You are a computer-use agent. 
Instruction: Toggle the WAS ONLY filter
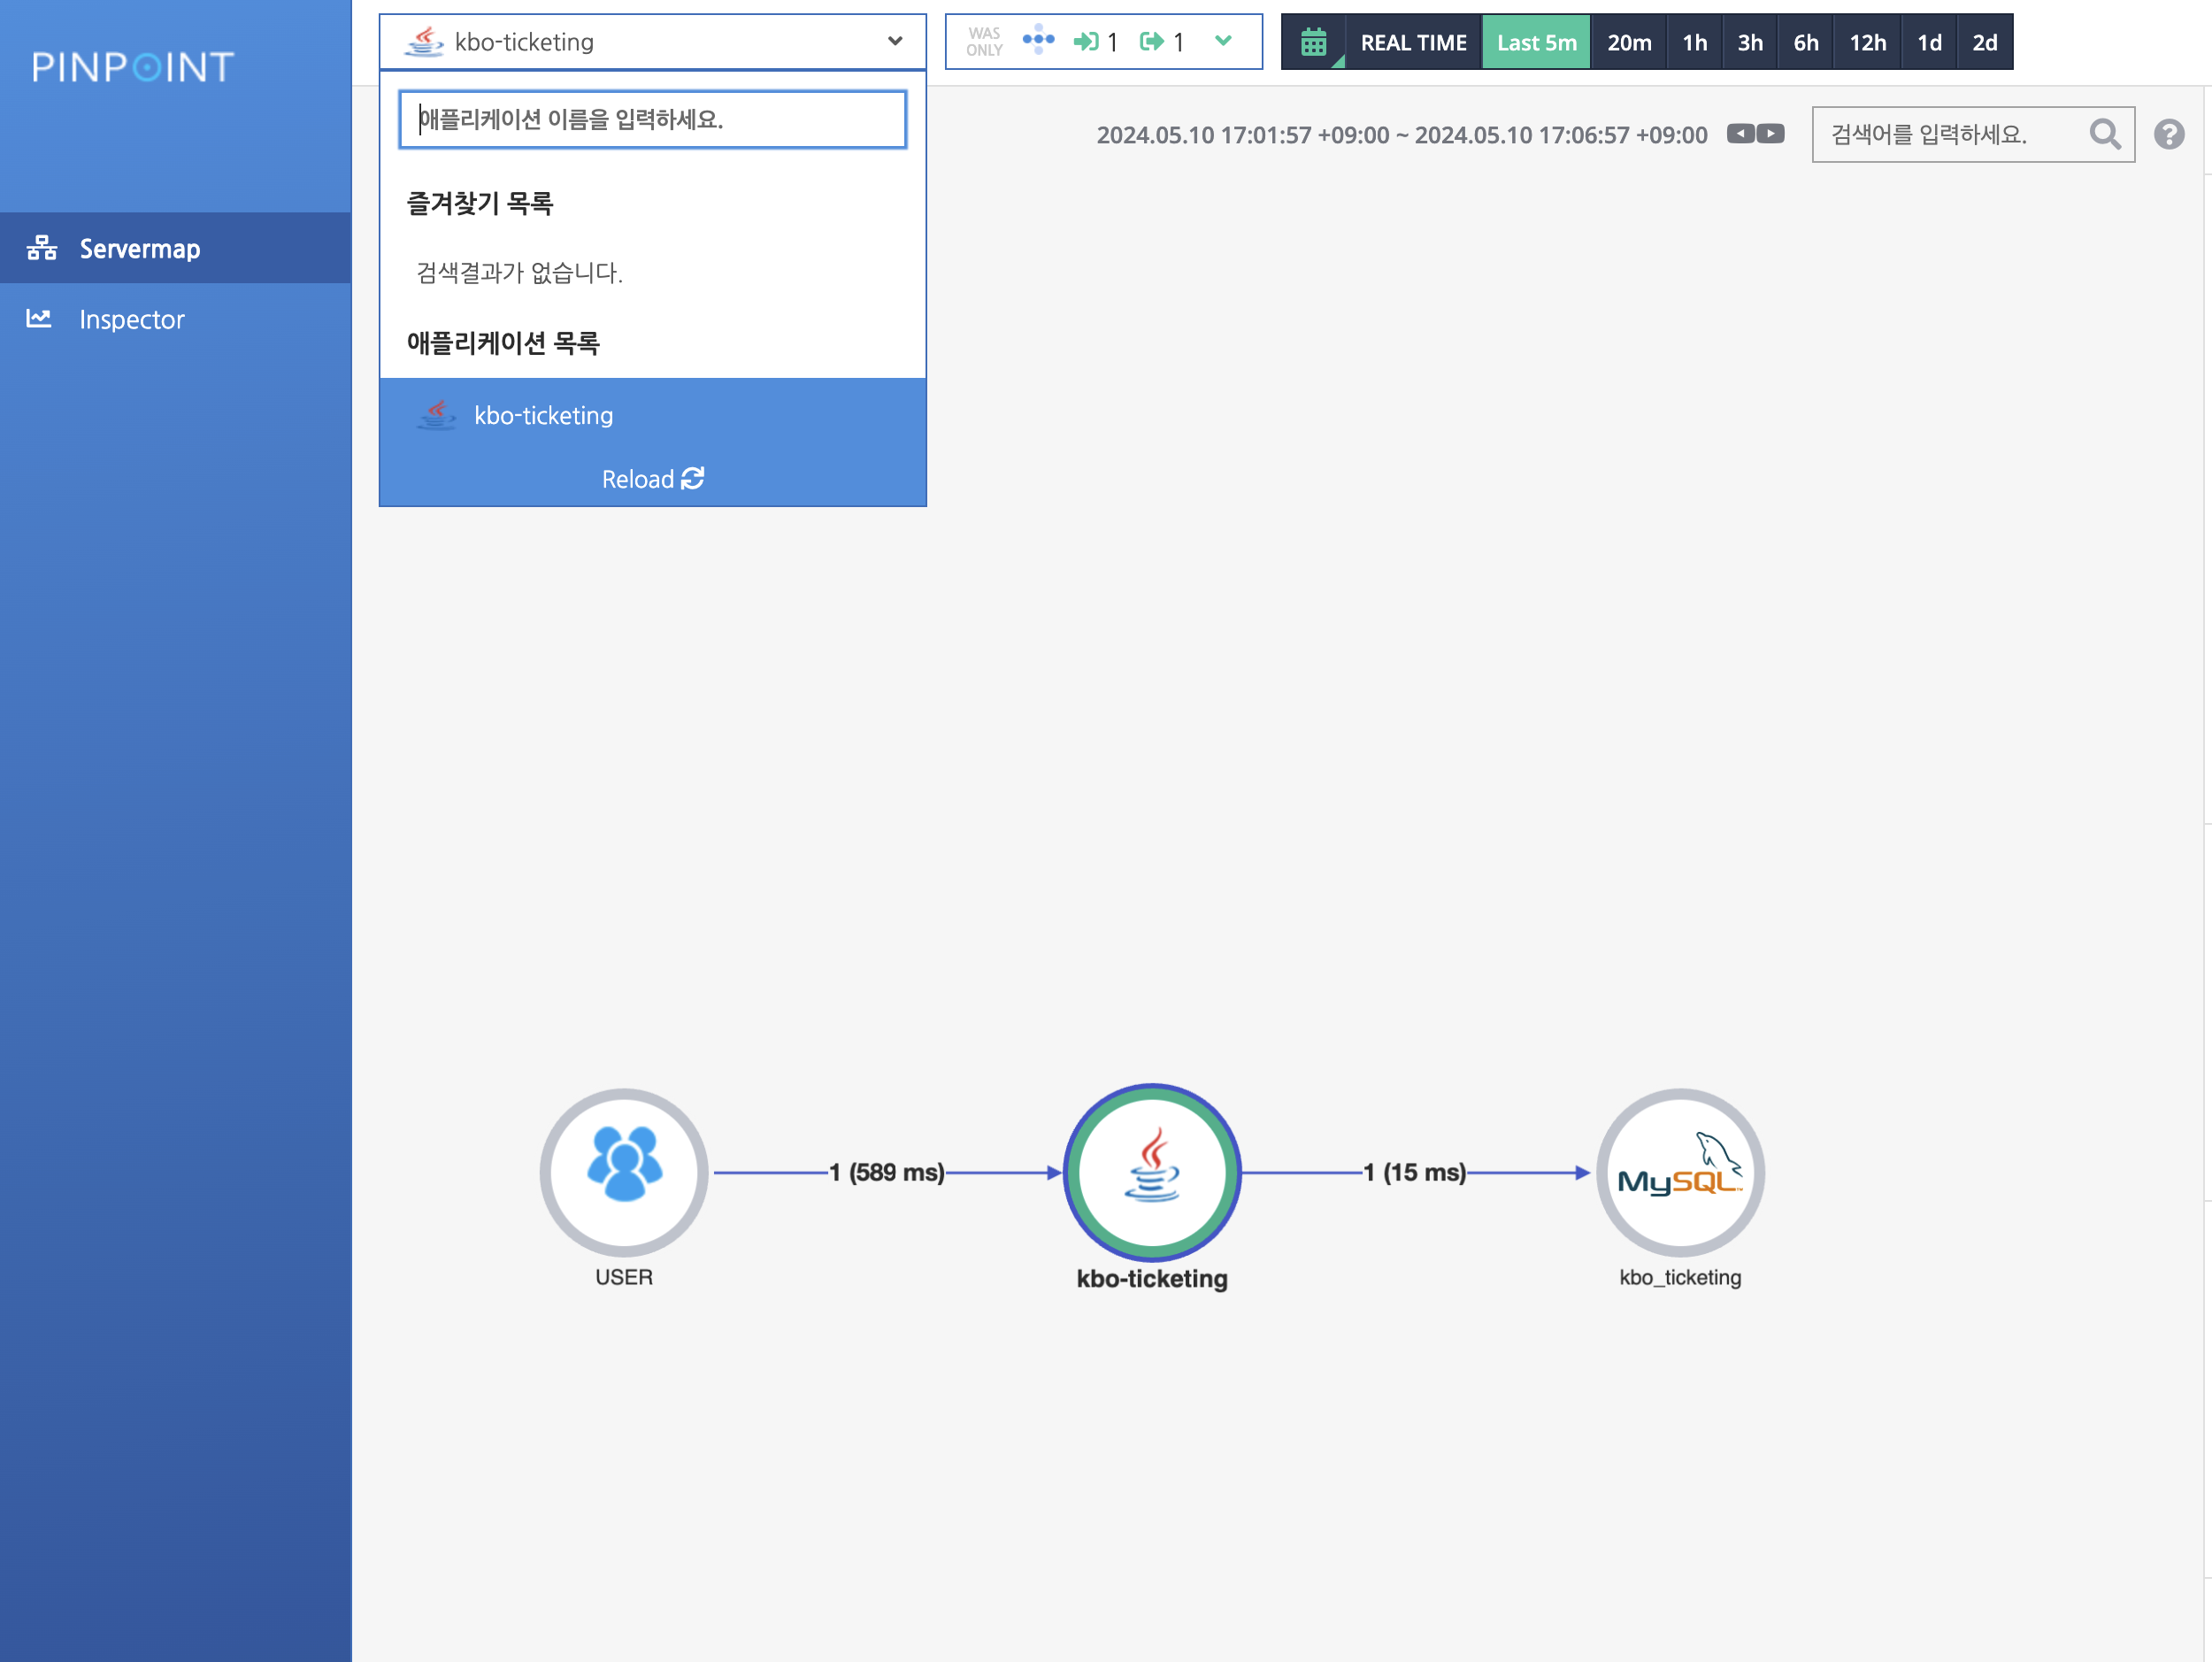(x=984, y=42)
